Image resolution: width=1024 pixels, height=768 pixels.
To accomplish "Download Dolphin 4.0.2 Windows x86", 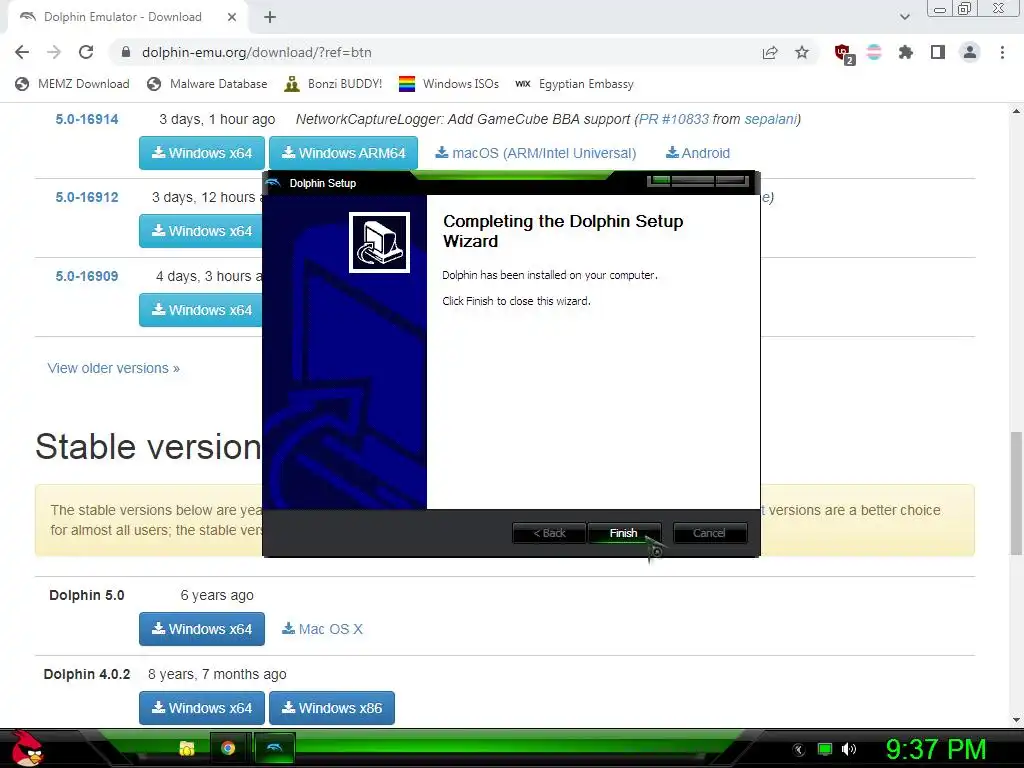I will [x=332, y=708].
